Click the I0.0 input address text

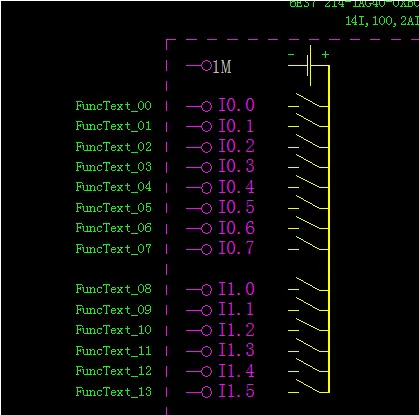coord(236,105)
